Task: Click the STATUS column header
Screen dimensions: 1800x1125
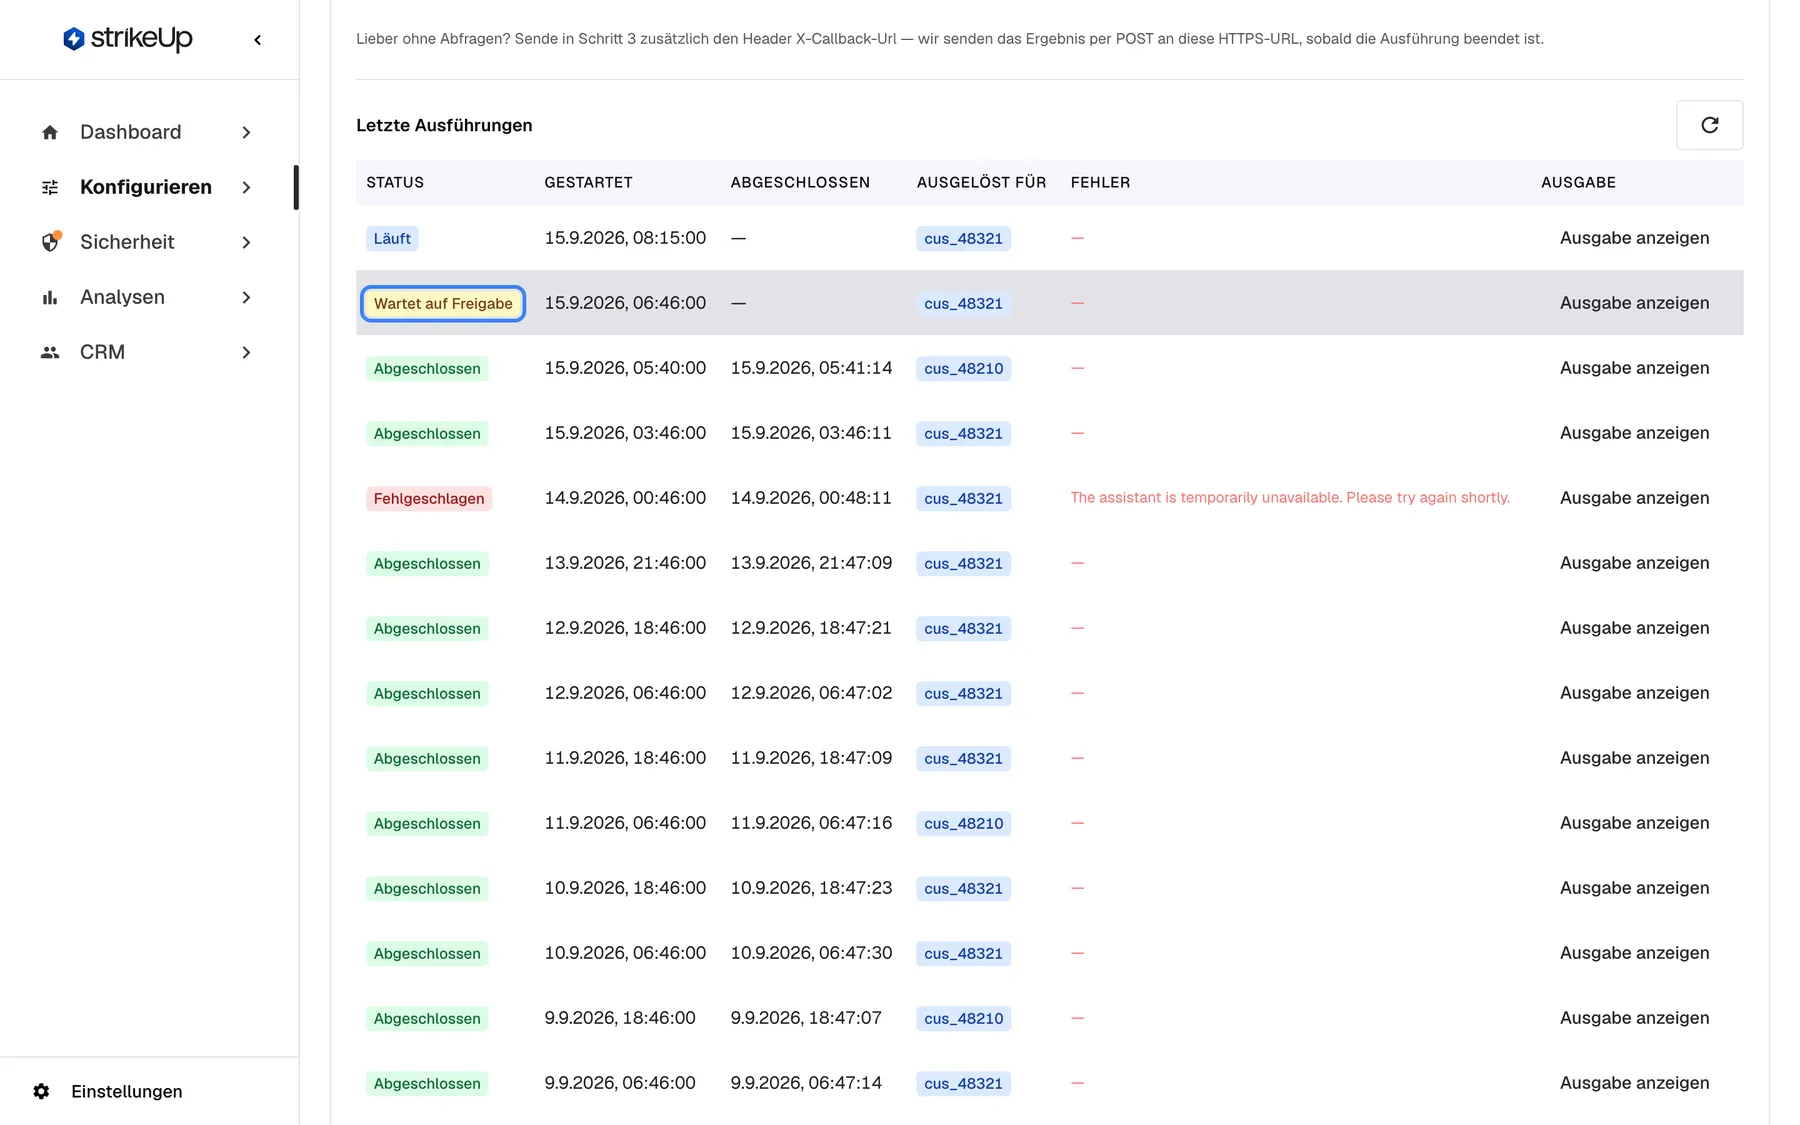Action: (395, 182)
